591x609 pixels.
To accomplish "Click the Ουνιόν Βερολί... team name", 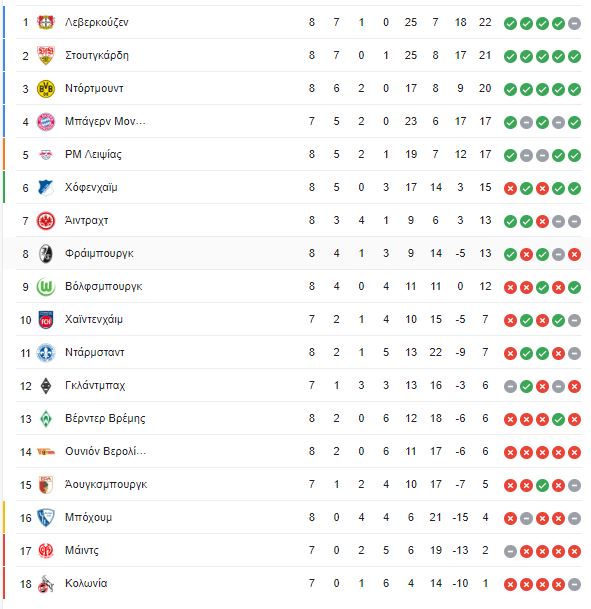I will 105,451.
